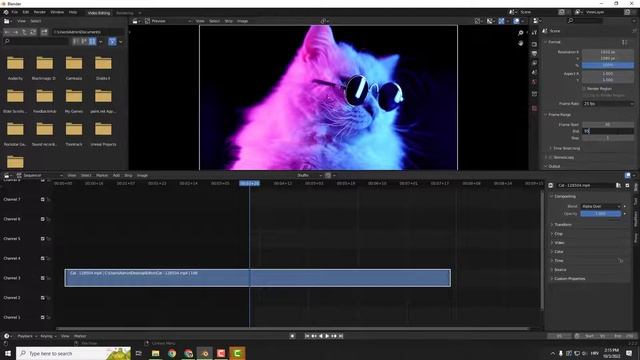Toggle the Render Region checkbox
The image size is (640, 360).
584,89
